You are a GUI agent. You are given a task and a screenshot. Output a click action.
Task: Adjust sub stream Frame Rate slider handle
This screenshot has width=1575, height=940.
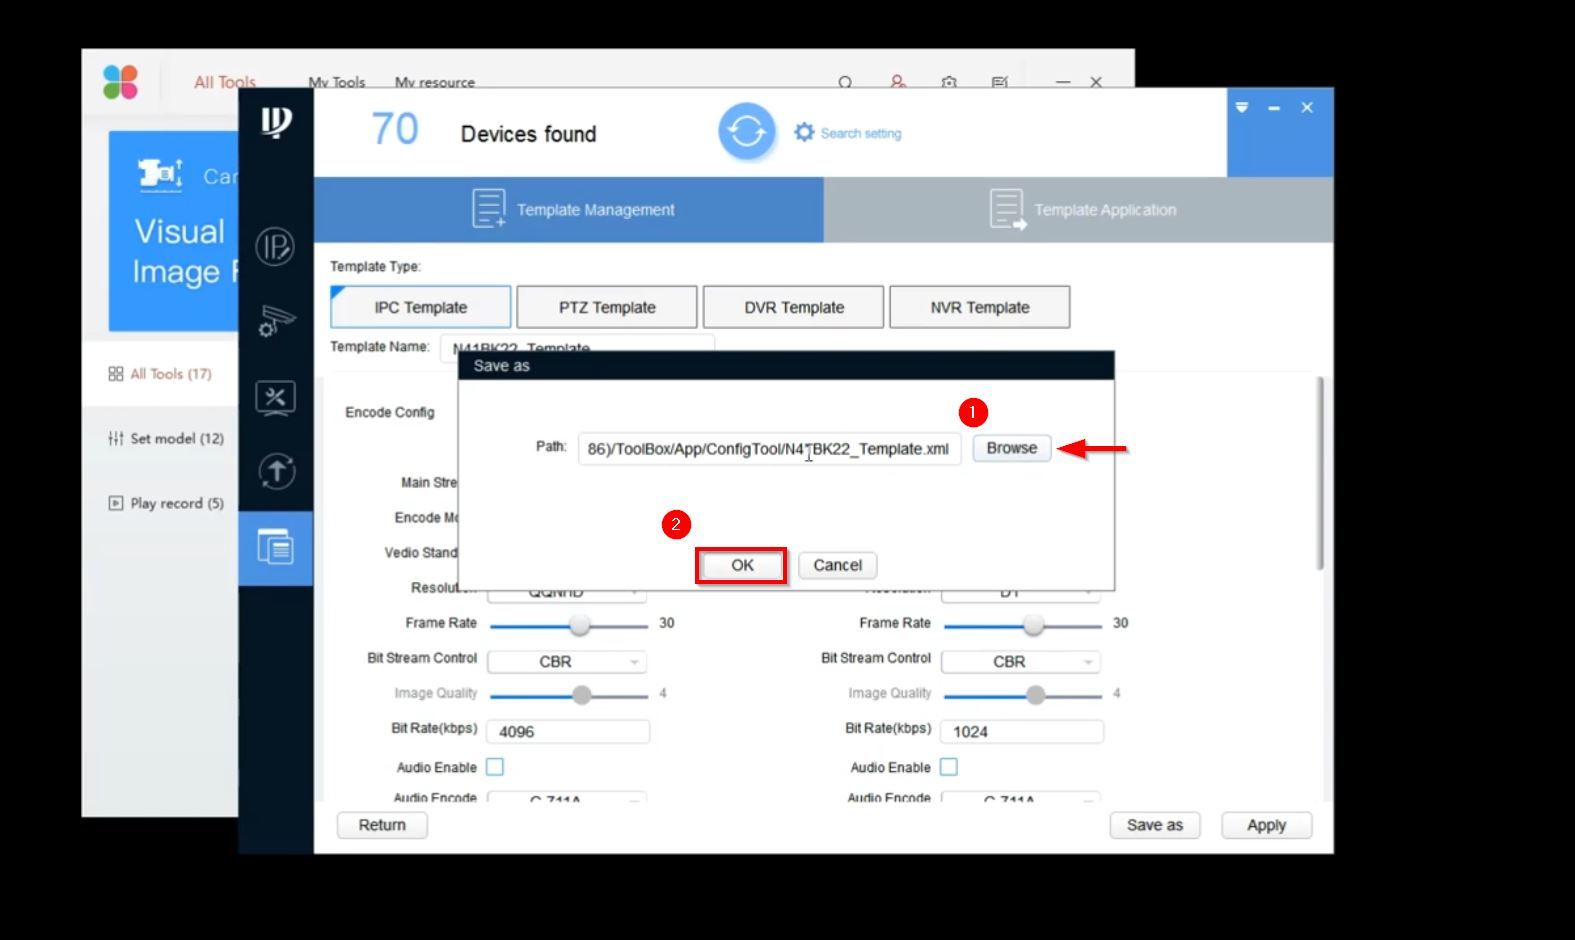[1034, 626]
